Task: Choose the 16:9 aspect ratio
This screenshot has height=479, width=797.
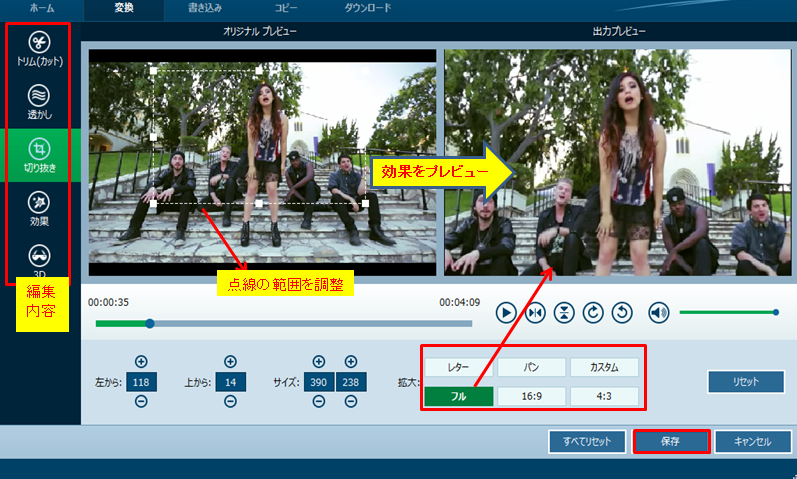Action: (531, 396)
